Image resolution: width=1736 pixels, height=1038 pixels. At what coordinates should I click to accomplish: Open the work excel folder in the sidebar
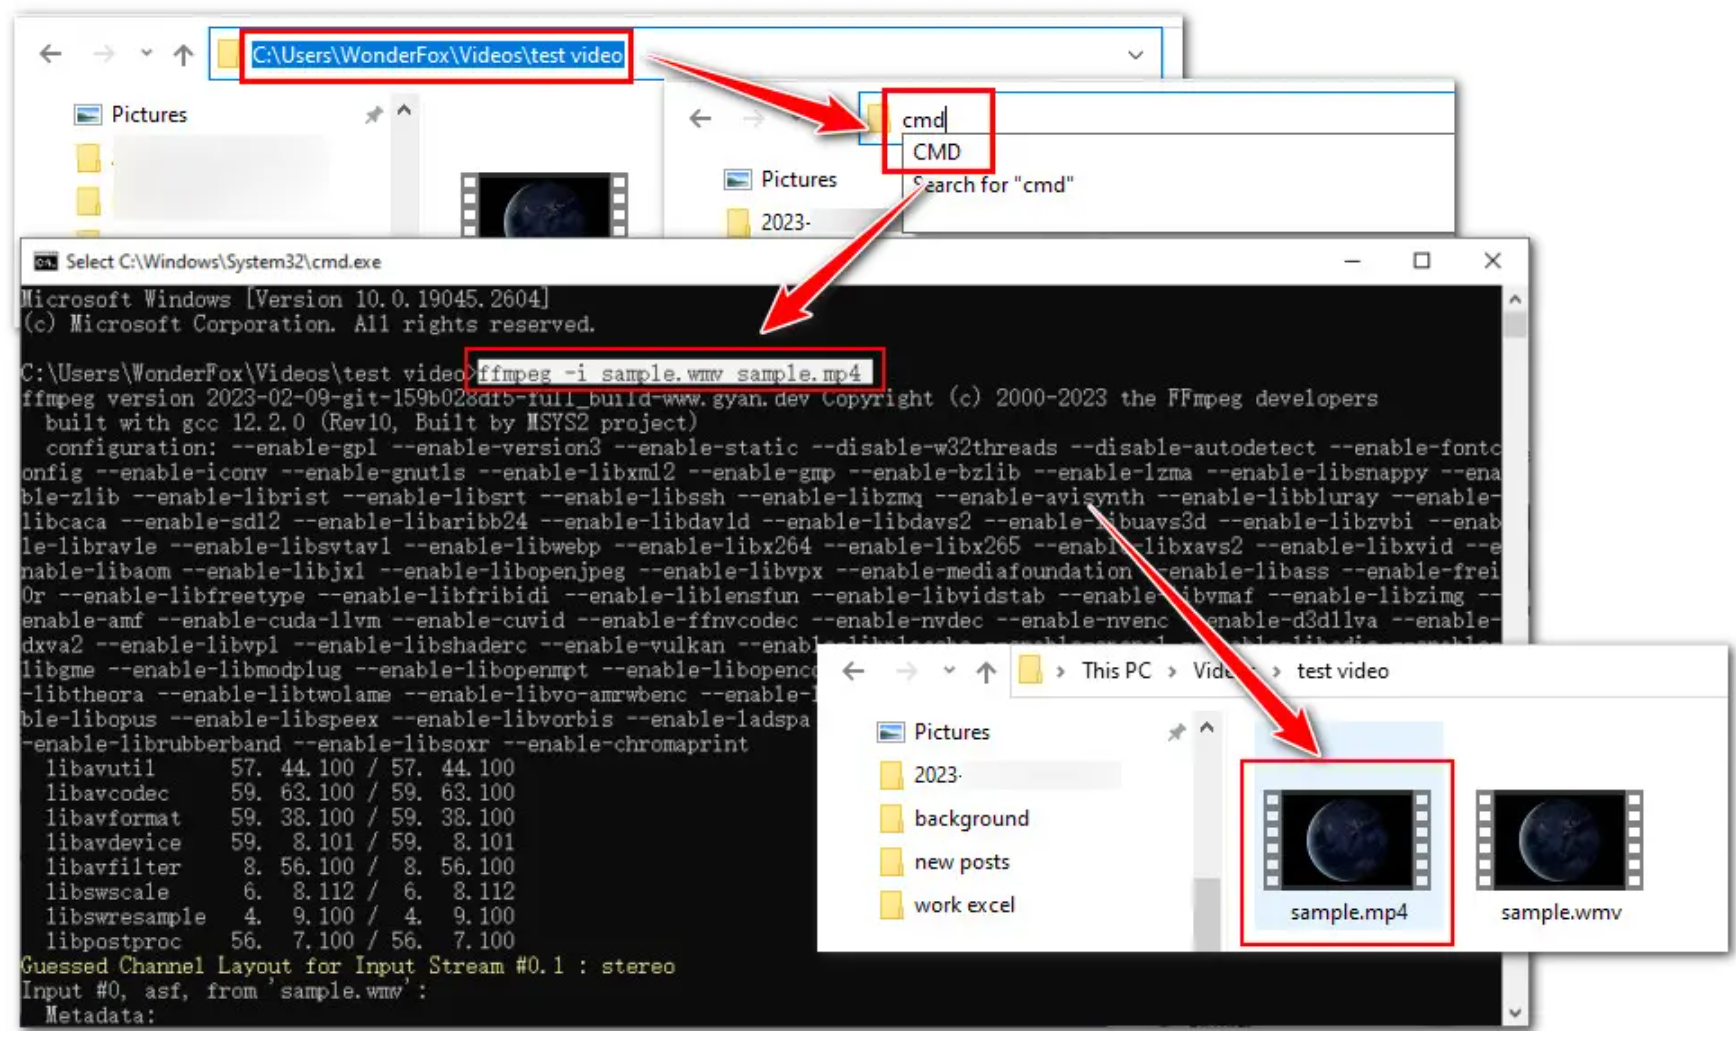click(948, 905)
